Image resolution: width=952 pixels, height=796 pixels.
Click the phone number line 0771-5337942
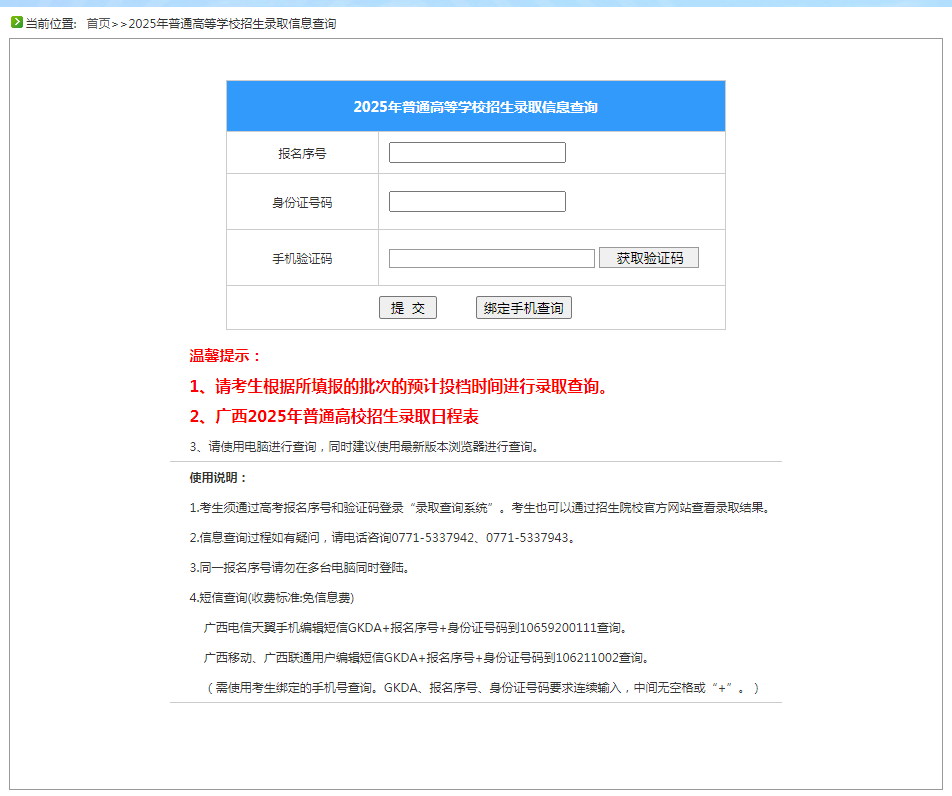[x=382, y=538]
